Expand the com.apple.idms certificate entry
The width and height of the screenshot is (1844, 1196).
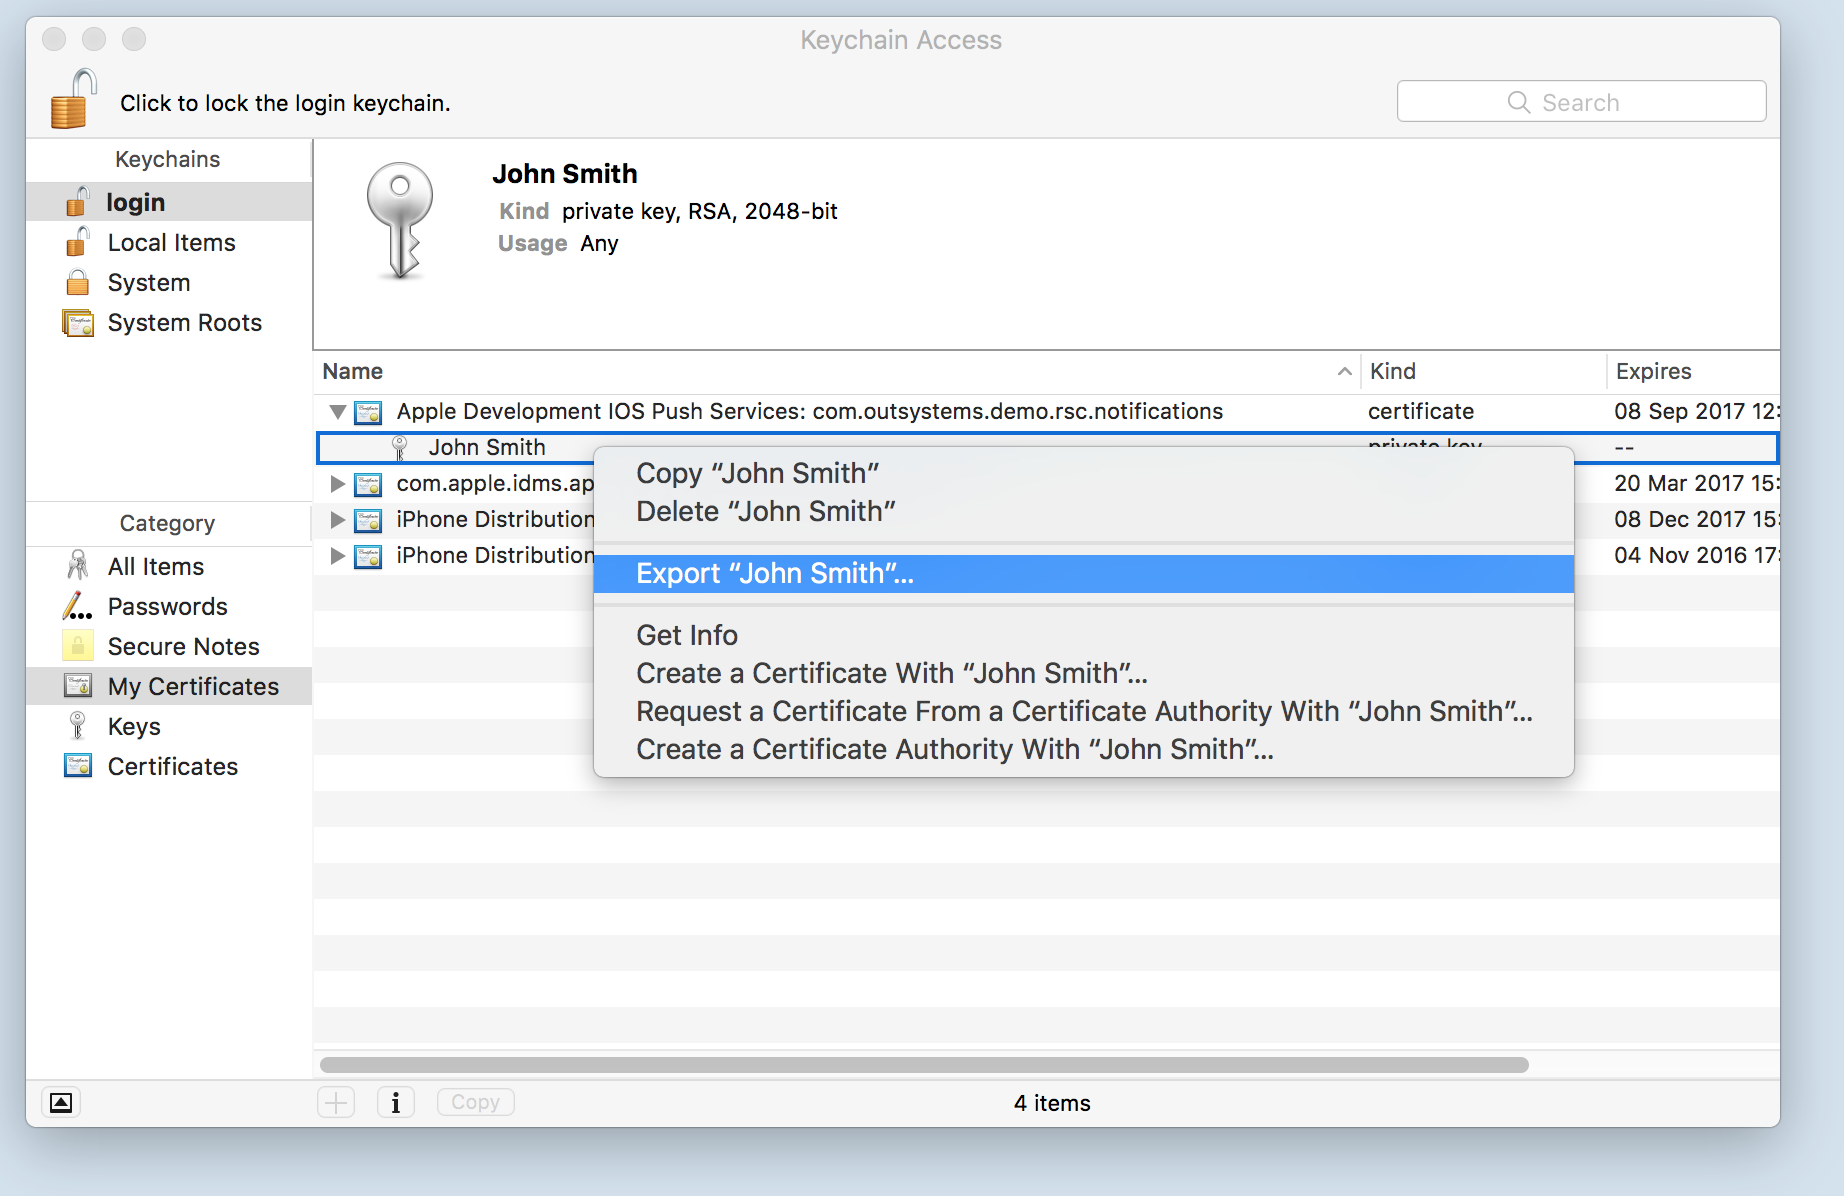point(337,483)
